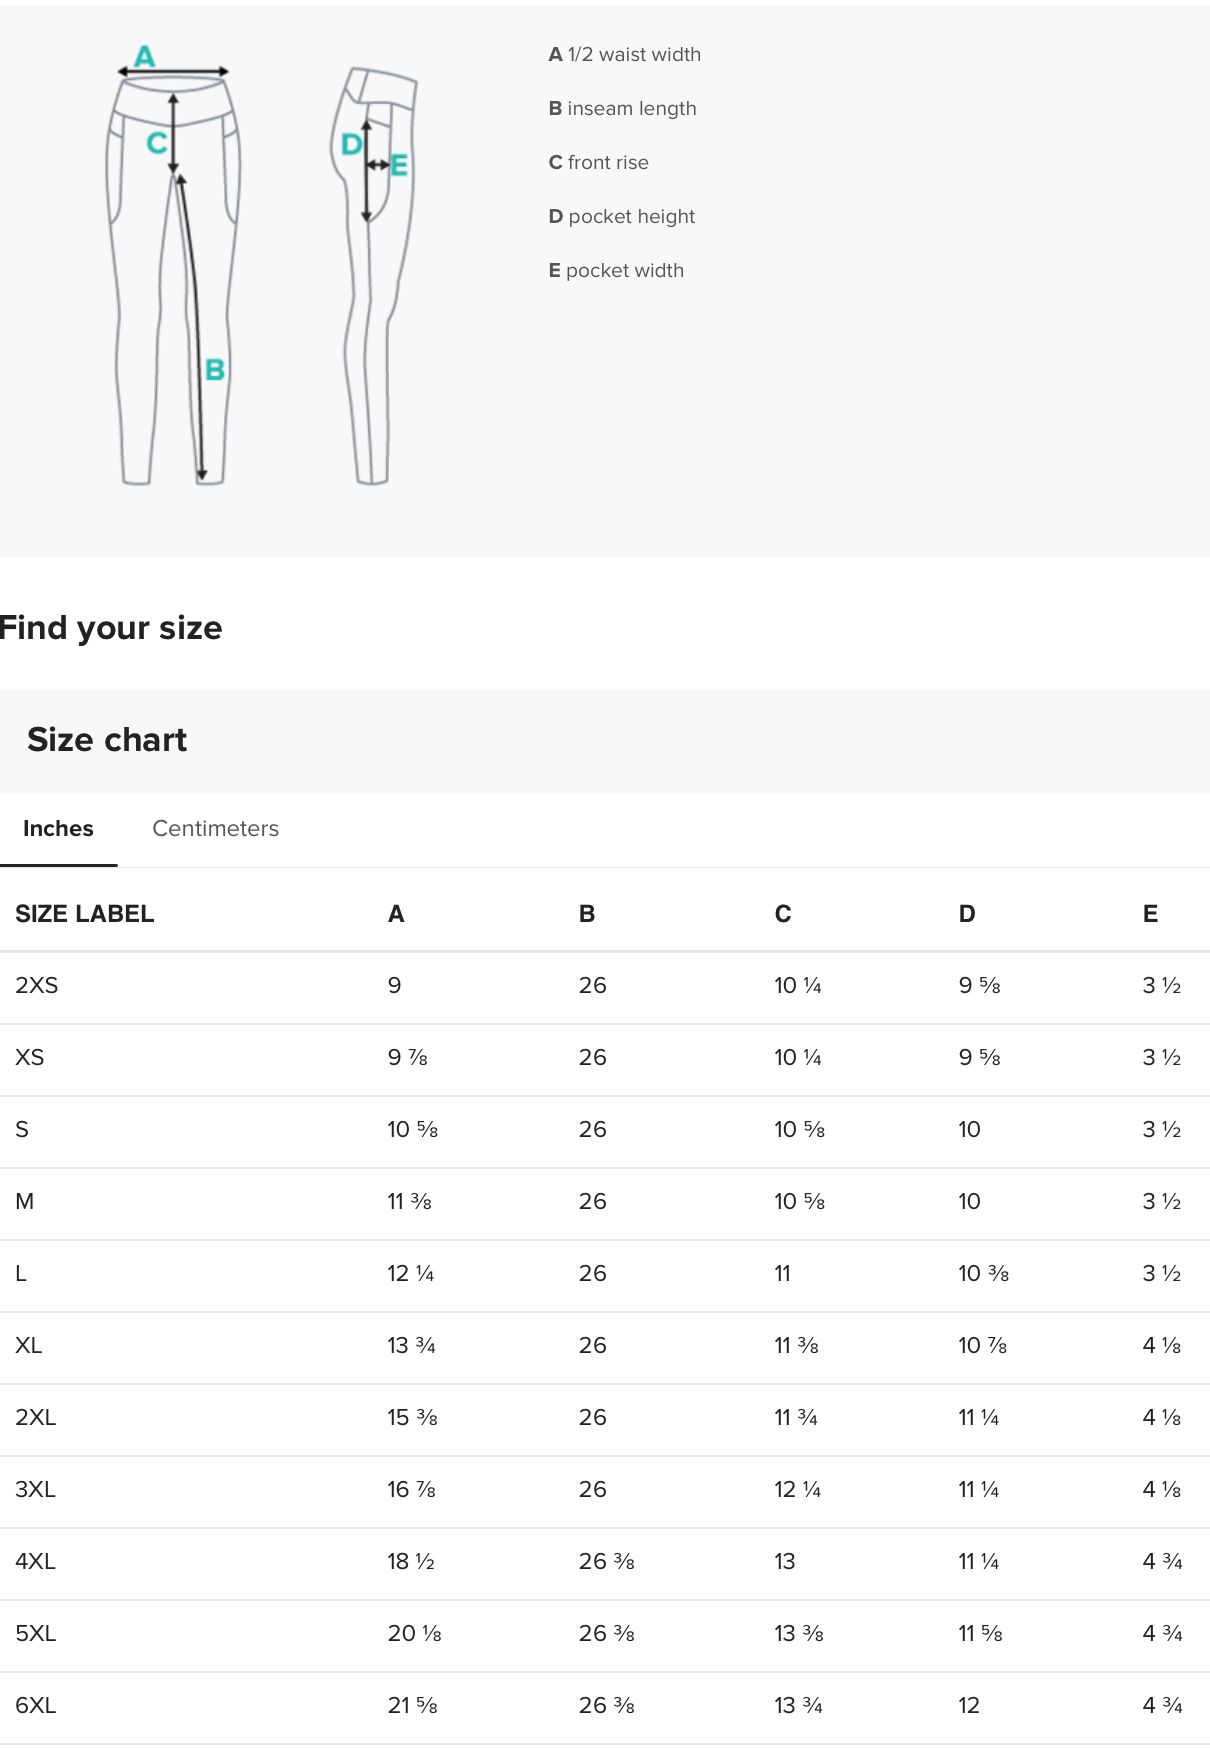1210x1748 pixels.
Task: Click the M size label in the chart
Action: click(26, 1201)
